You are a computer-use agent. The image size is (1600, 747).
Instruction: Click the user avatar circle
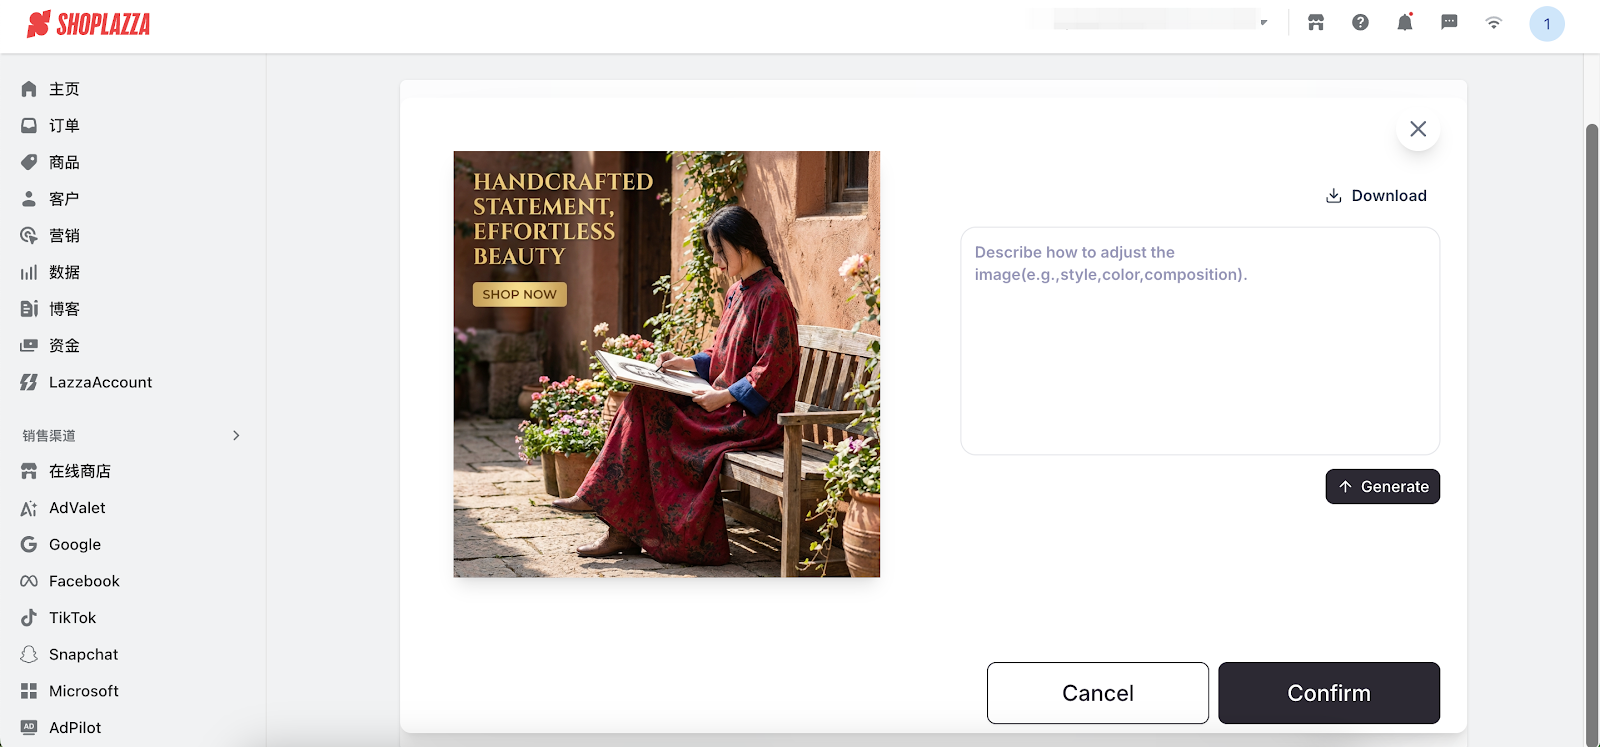click(1546, 24)
